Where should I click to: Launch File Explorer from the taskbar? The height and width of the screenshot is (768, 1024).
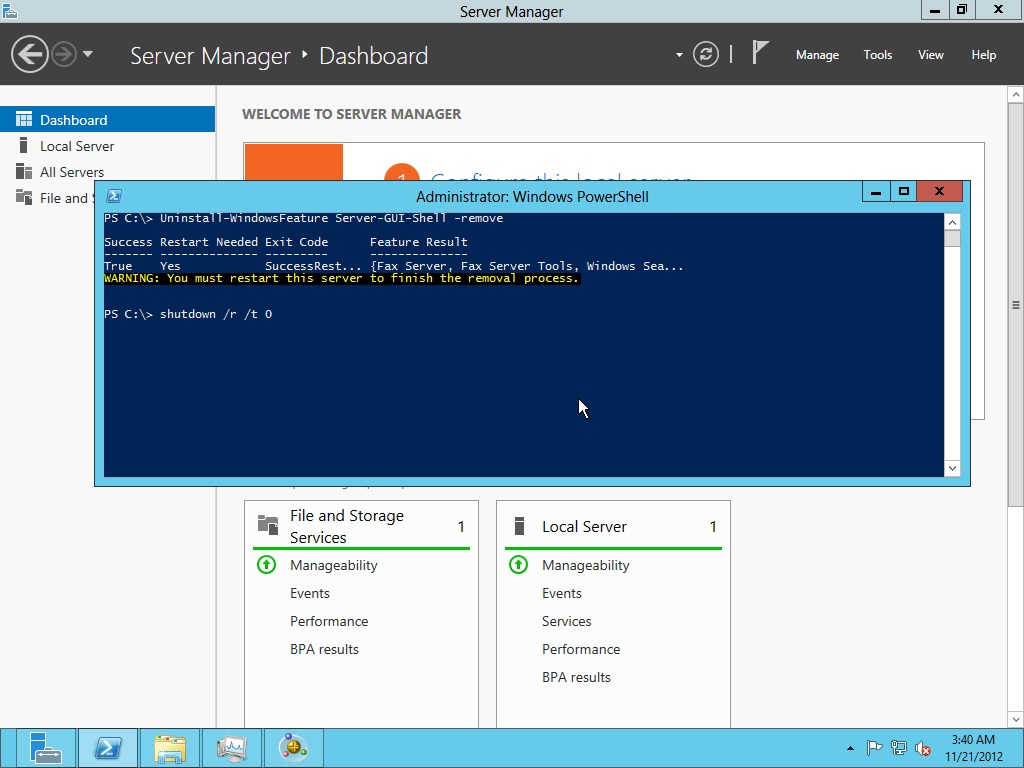click(x=169, y=747)
